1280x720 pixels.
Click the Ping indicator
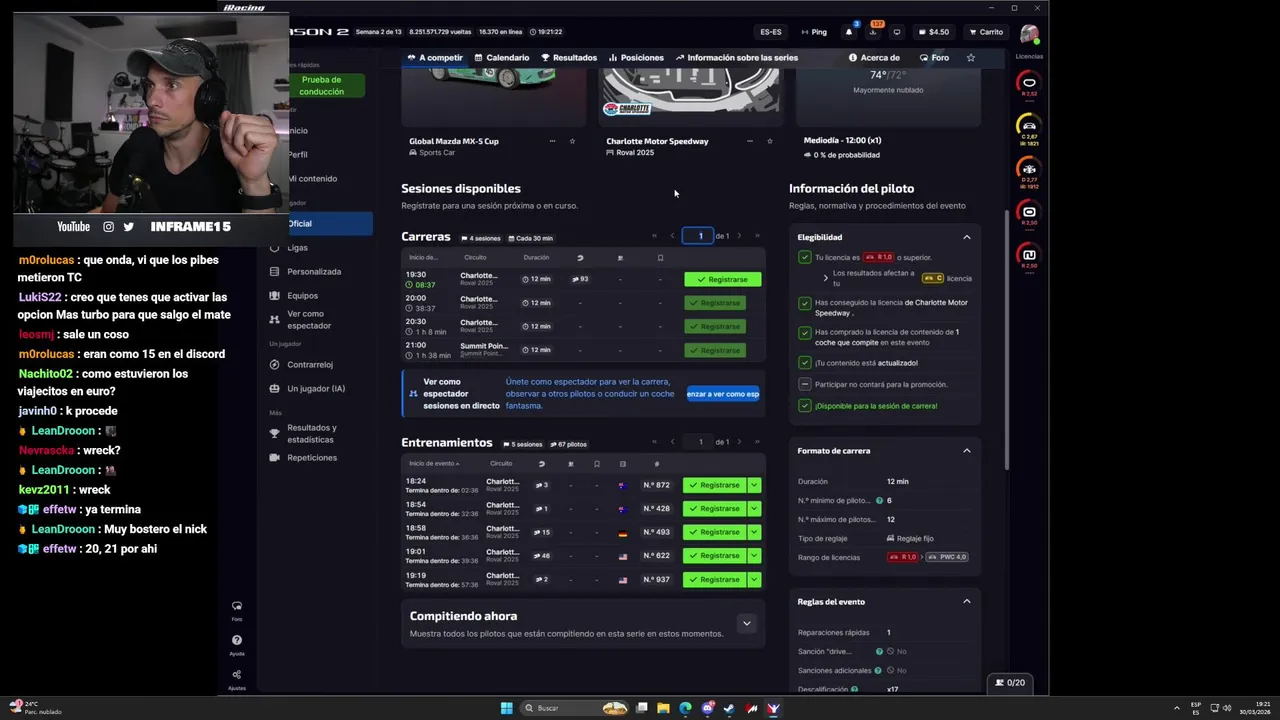pos(813,32)
